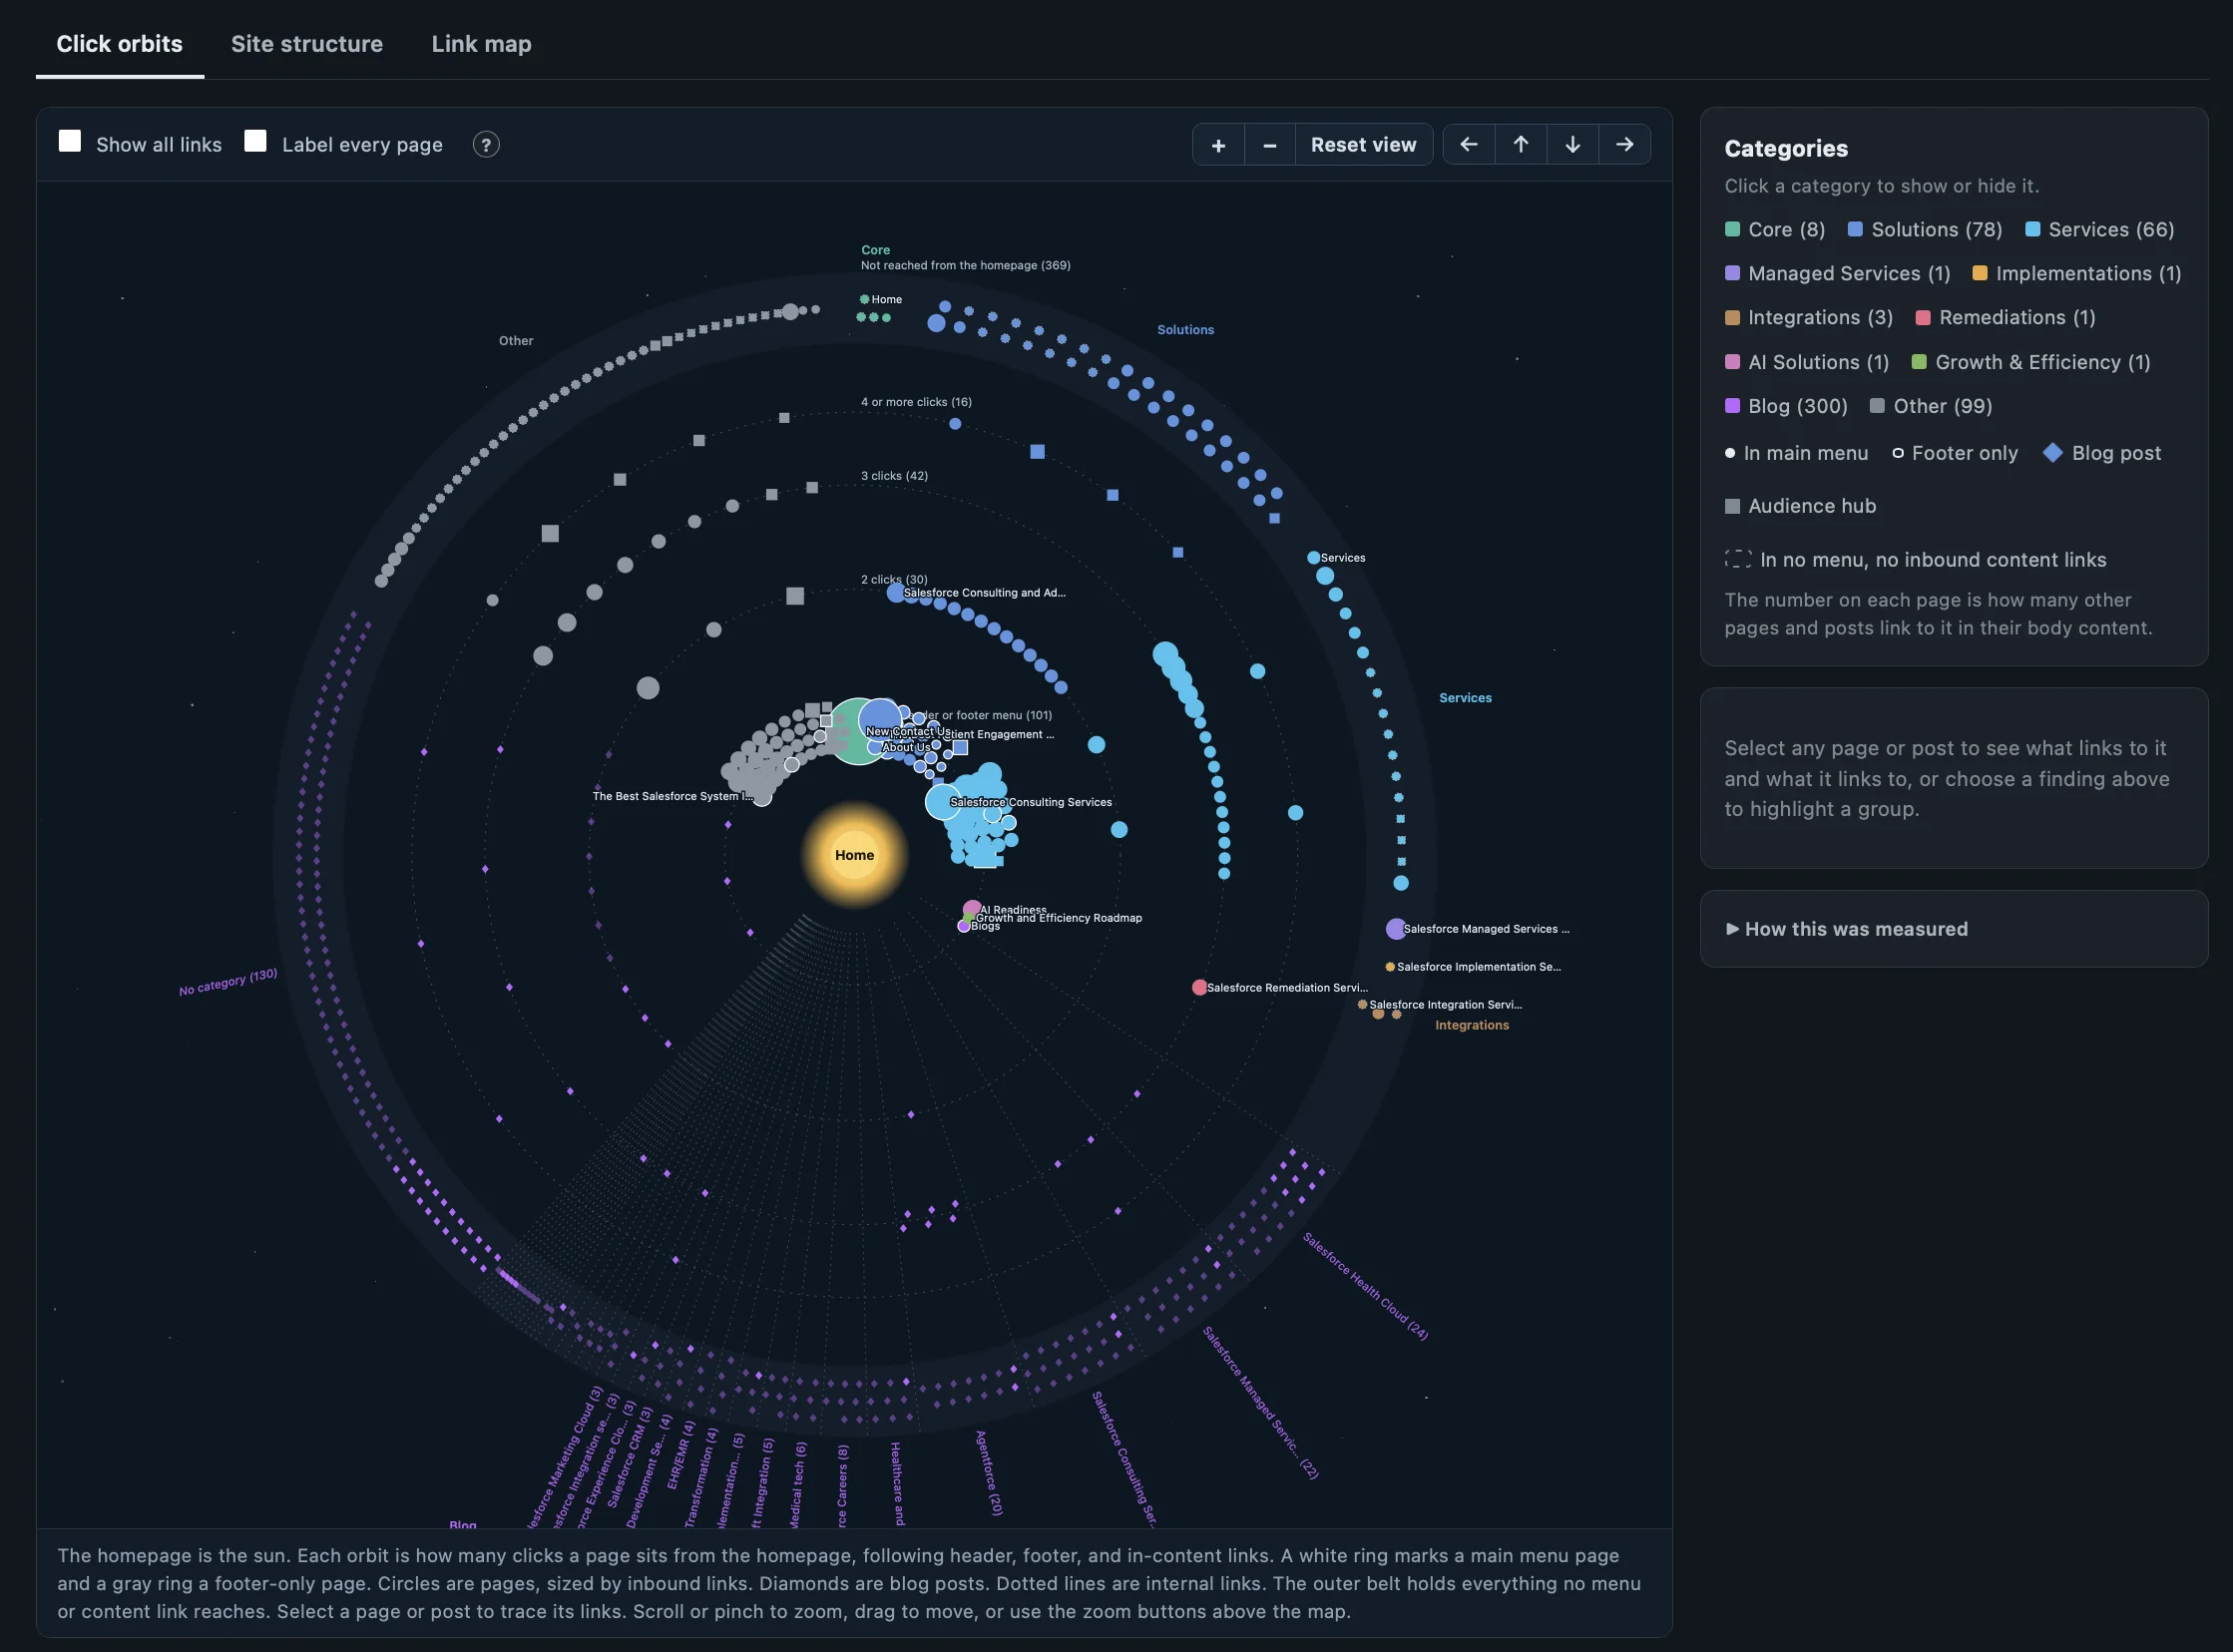The height and width of the screenshot is (1652, 2233).
Task: Click the No category (130) label
Action: tap(228, 982)
